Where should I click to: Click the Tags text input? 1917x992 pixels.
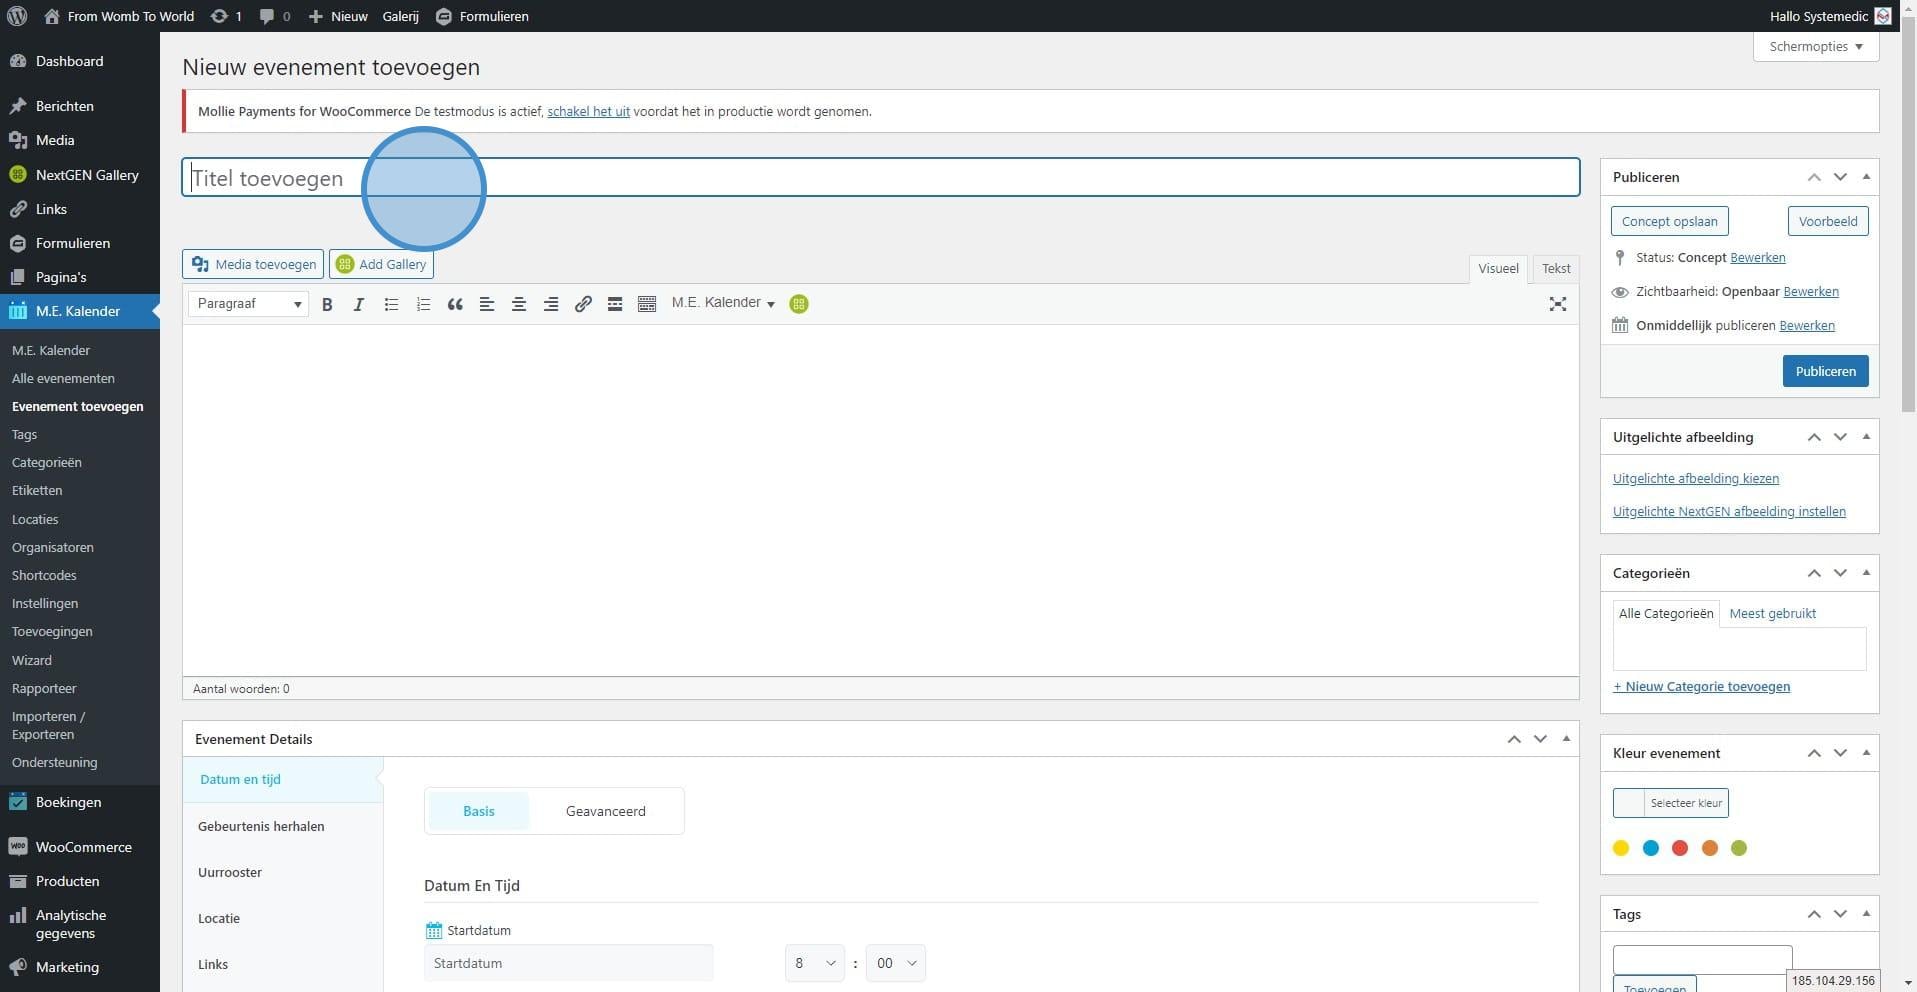[1703, 959]
